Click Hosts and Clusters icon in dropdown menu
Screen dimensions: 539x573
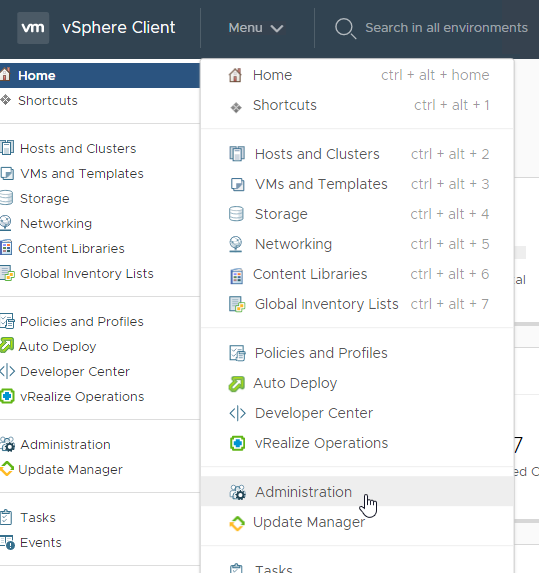pyautogui.click(x=237, y=154)
